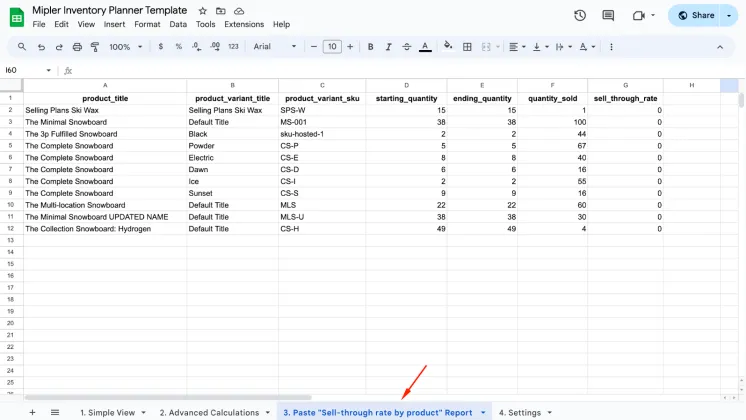Increase decimal places
This screenshot has width=746, height=420.
coord(215,47)
